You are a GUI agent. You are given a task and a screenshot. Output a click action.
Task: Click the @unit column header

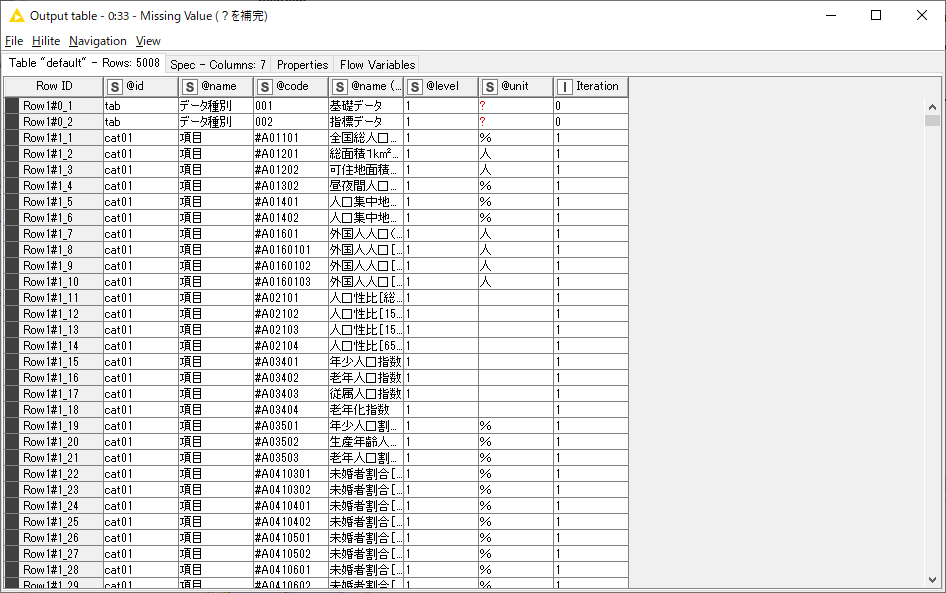(516, 86)
